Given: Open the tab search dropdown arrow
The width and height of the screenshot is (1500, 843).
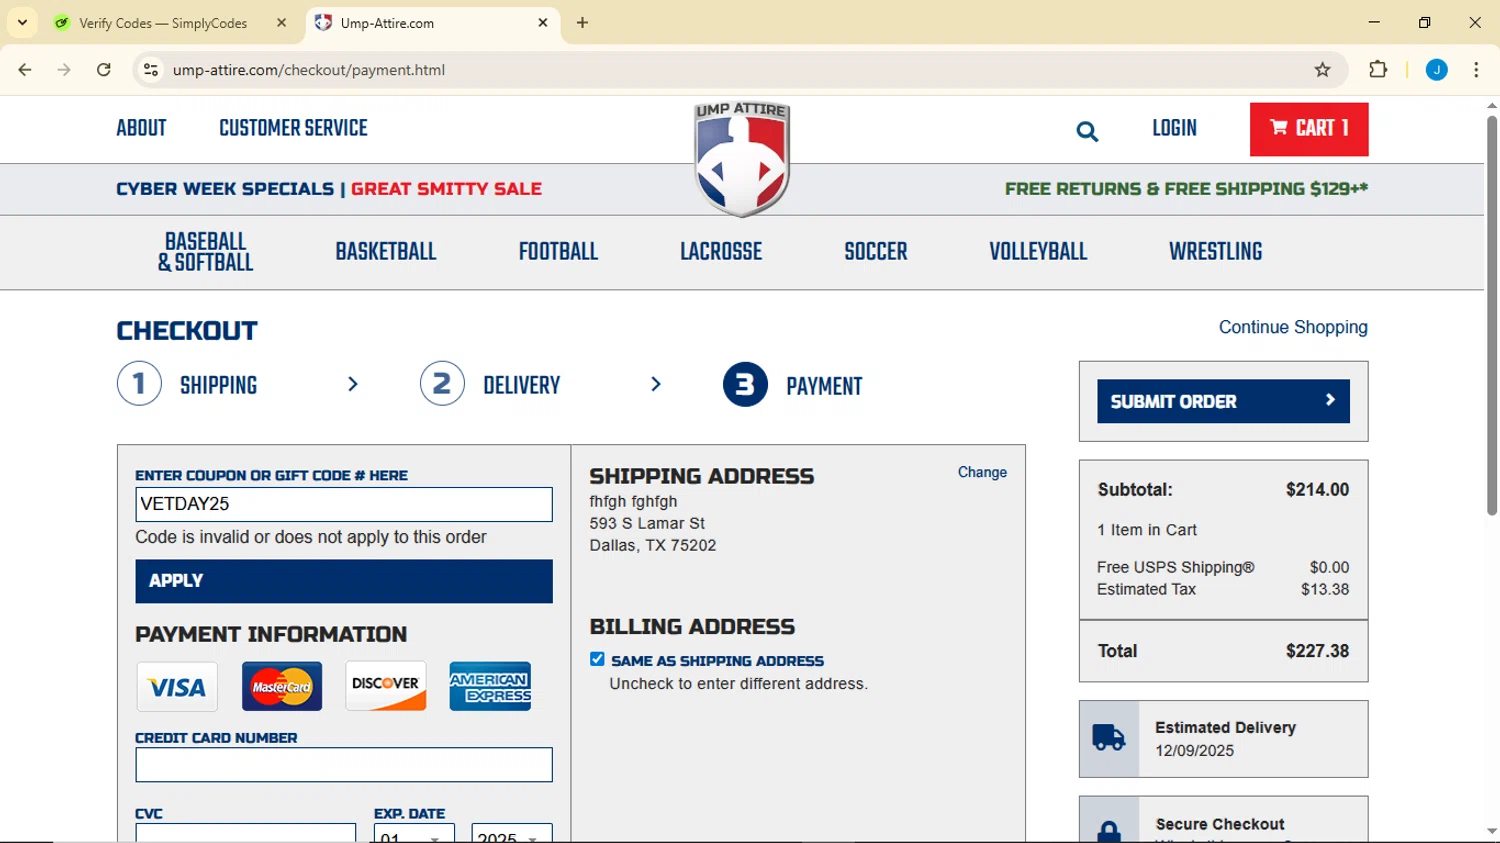Looking at the screenshot, I should pyautogui.click(x=22, y=22).
